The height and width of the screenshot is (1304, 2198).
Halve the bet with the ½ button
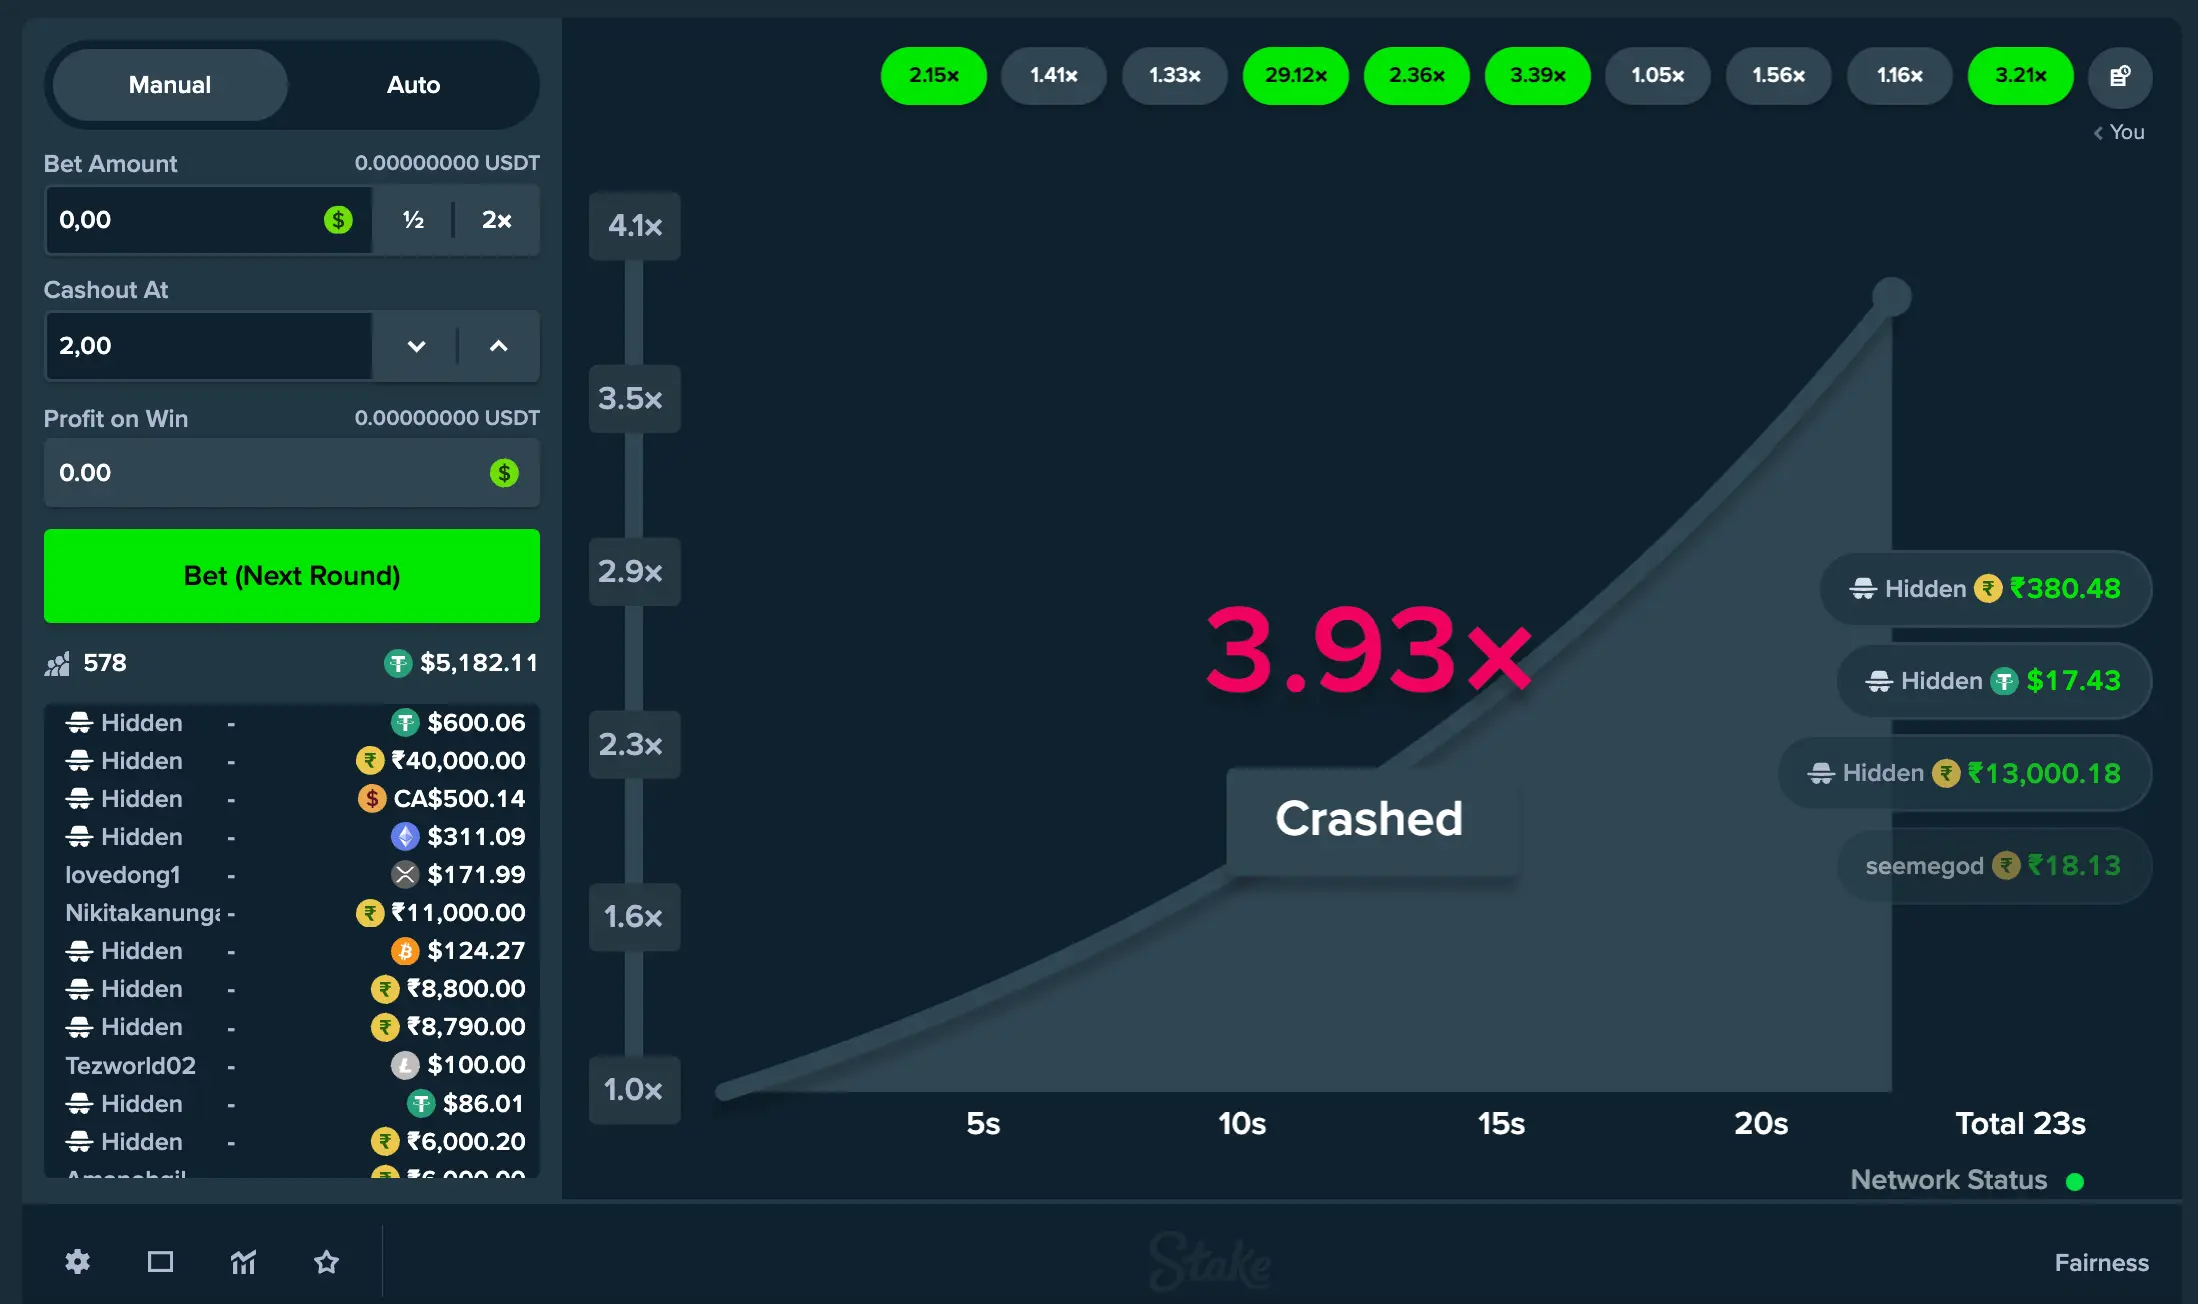tap(412, 220)
